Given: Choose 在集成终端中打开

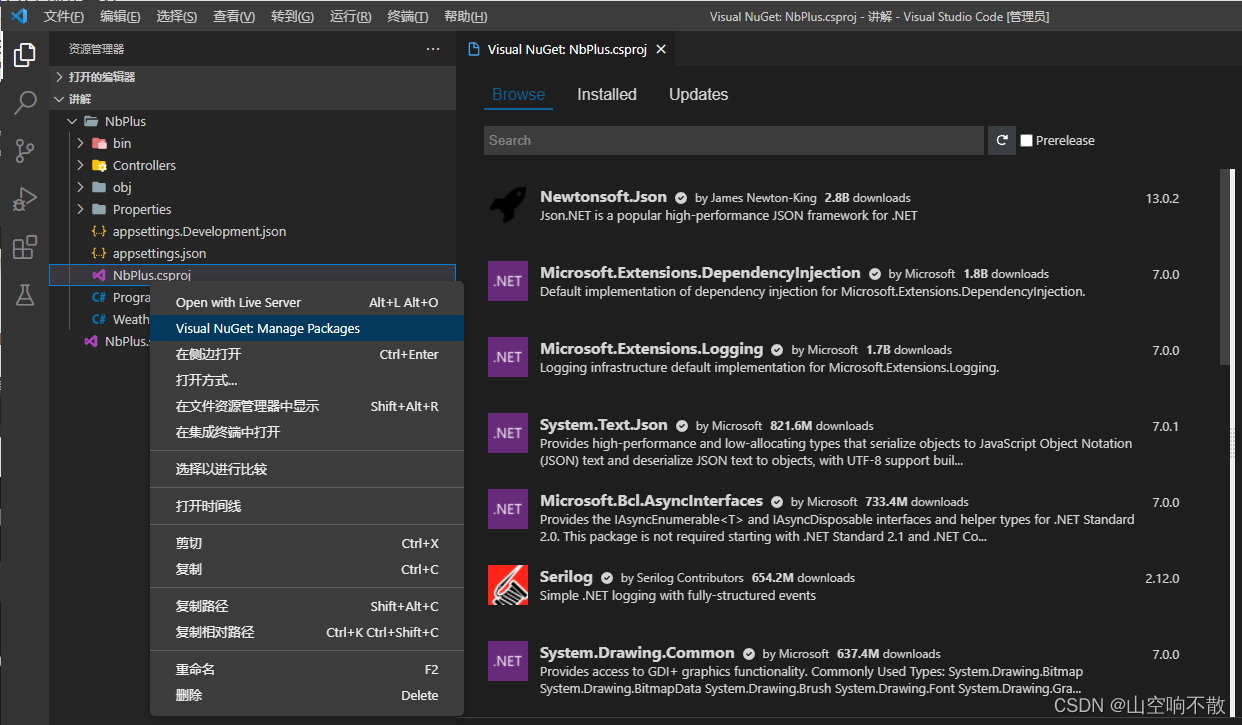Looking at the screenshot, I should 307,432.
